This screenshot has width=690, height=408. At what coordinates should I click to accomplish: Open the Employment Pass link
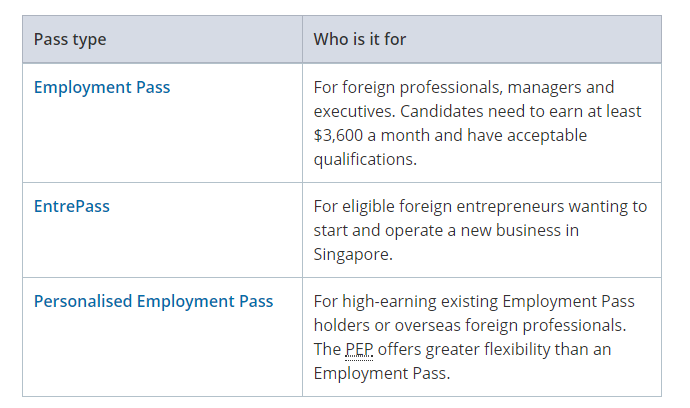[x=102, y=87]
